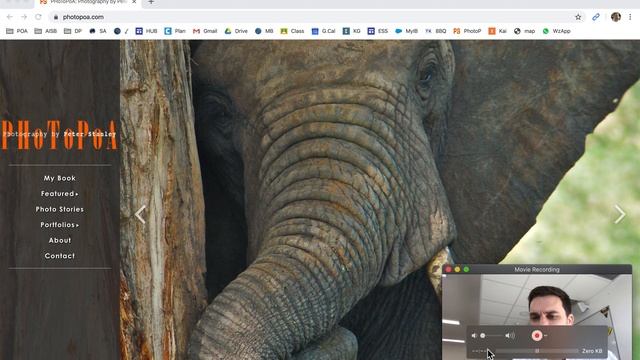
Task: Click the PHoToPoA site logo
Action: pos(60,135)
